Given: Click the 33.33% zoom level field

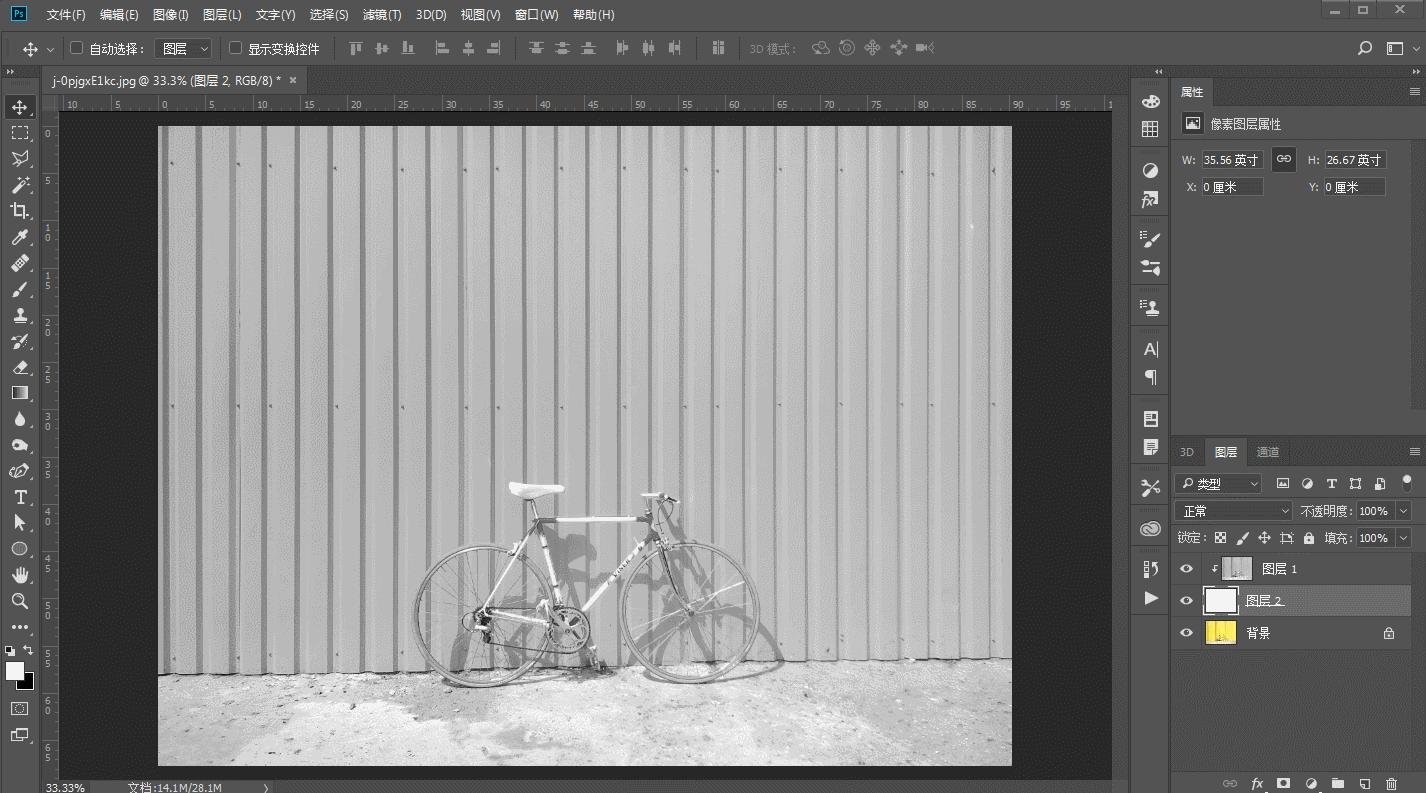Looking at the screenshot, I should 65,788.
